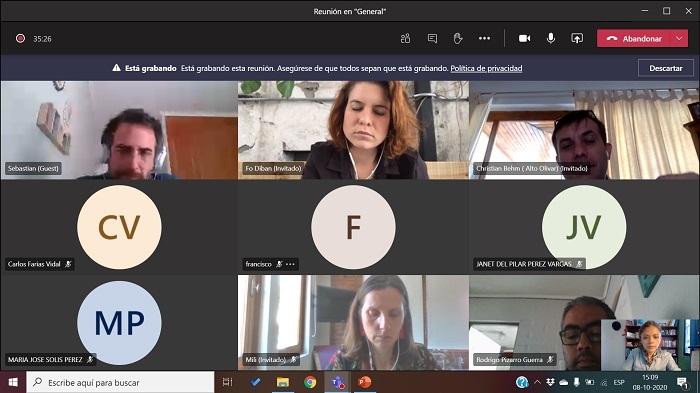Screen dimensions: 700x393
Task: Turn the camera off
Action: pos(525,38)
